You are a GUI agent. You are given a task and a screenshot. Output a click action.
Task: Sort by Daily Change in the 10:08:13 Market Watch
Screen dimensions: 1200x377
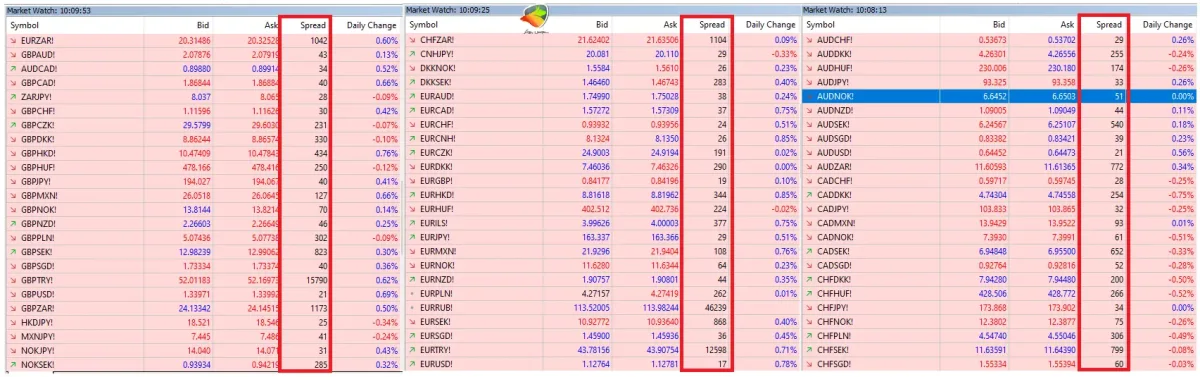coord(1169,24)
